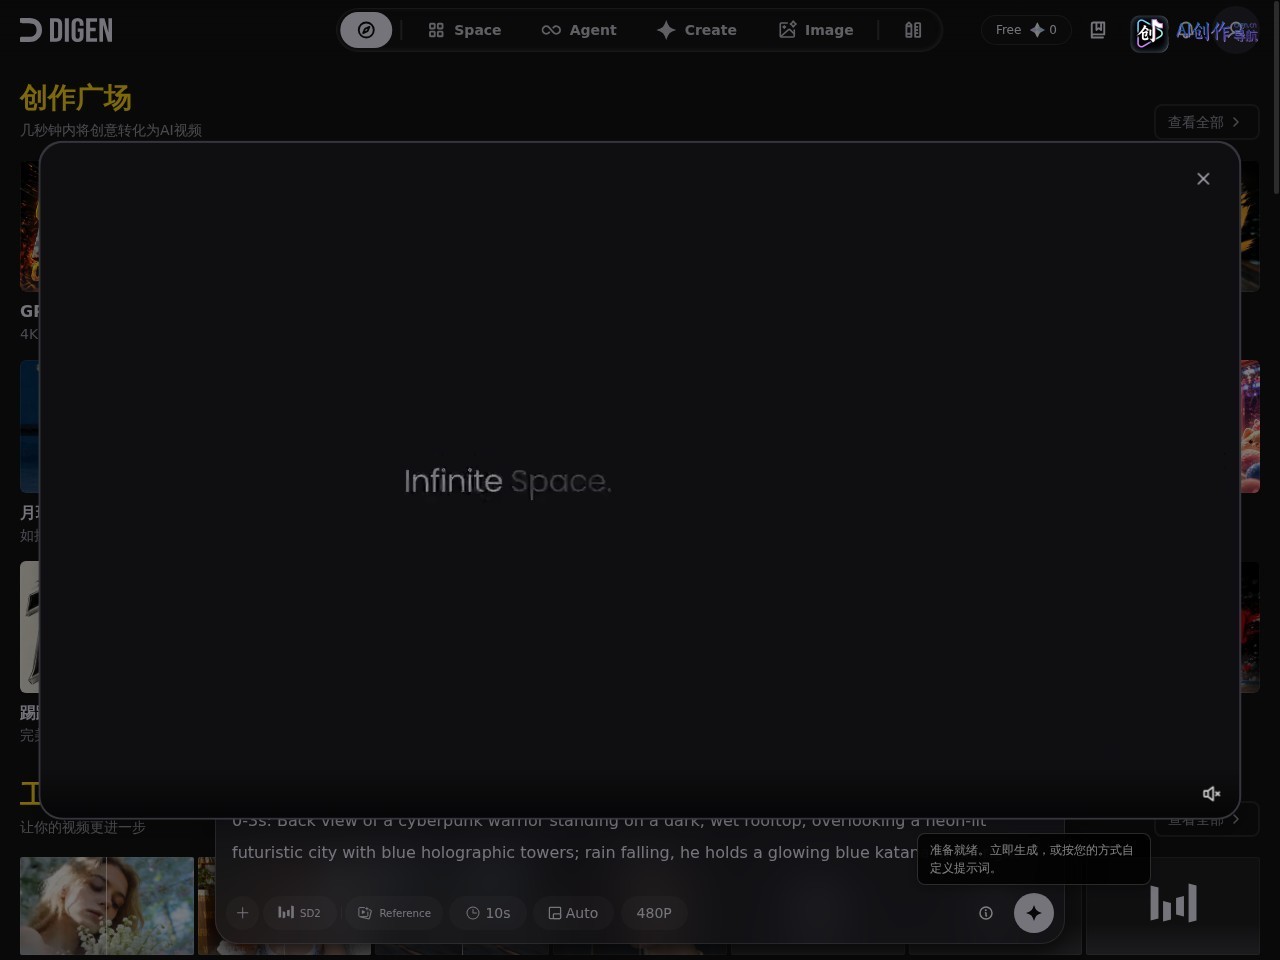Open the bookmark icon in header
This screenshot has width=1280, height=960.
pyautogui.click(x=1098, y=30)
